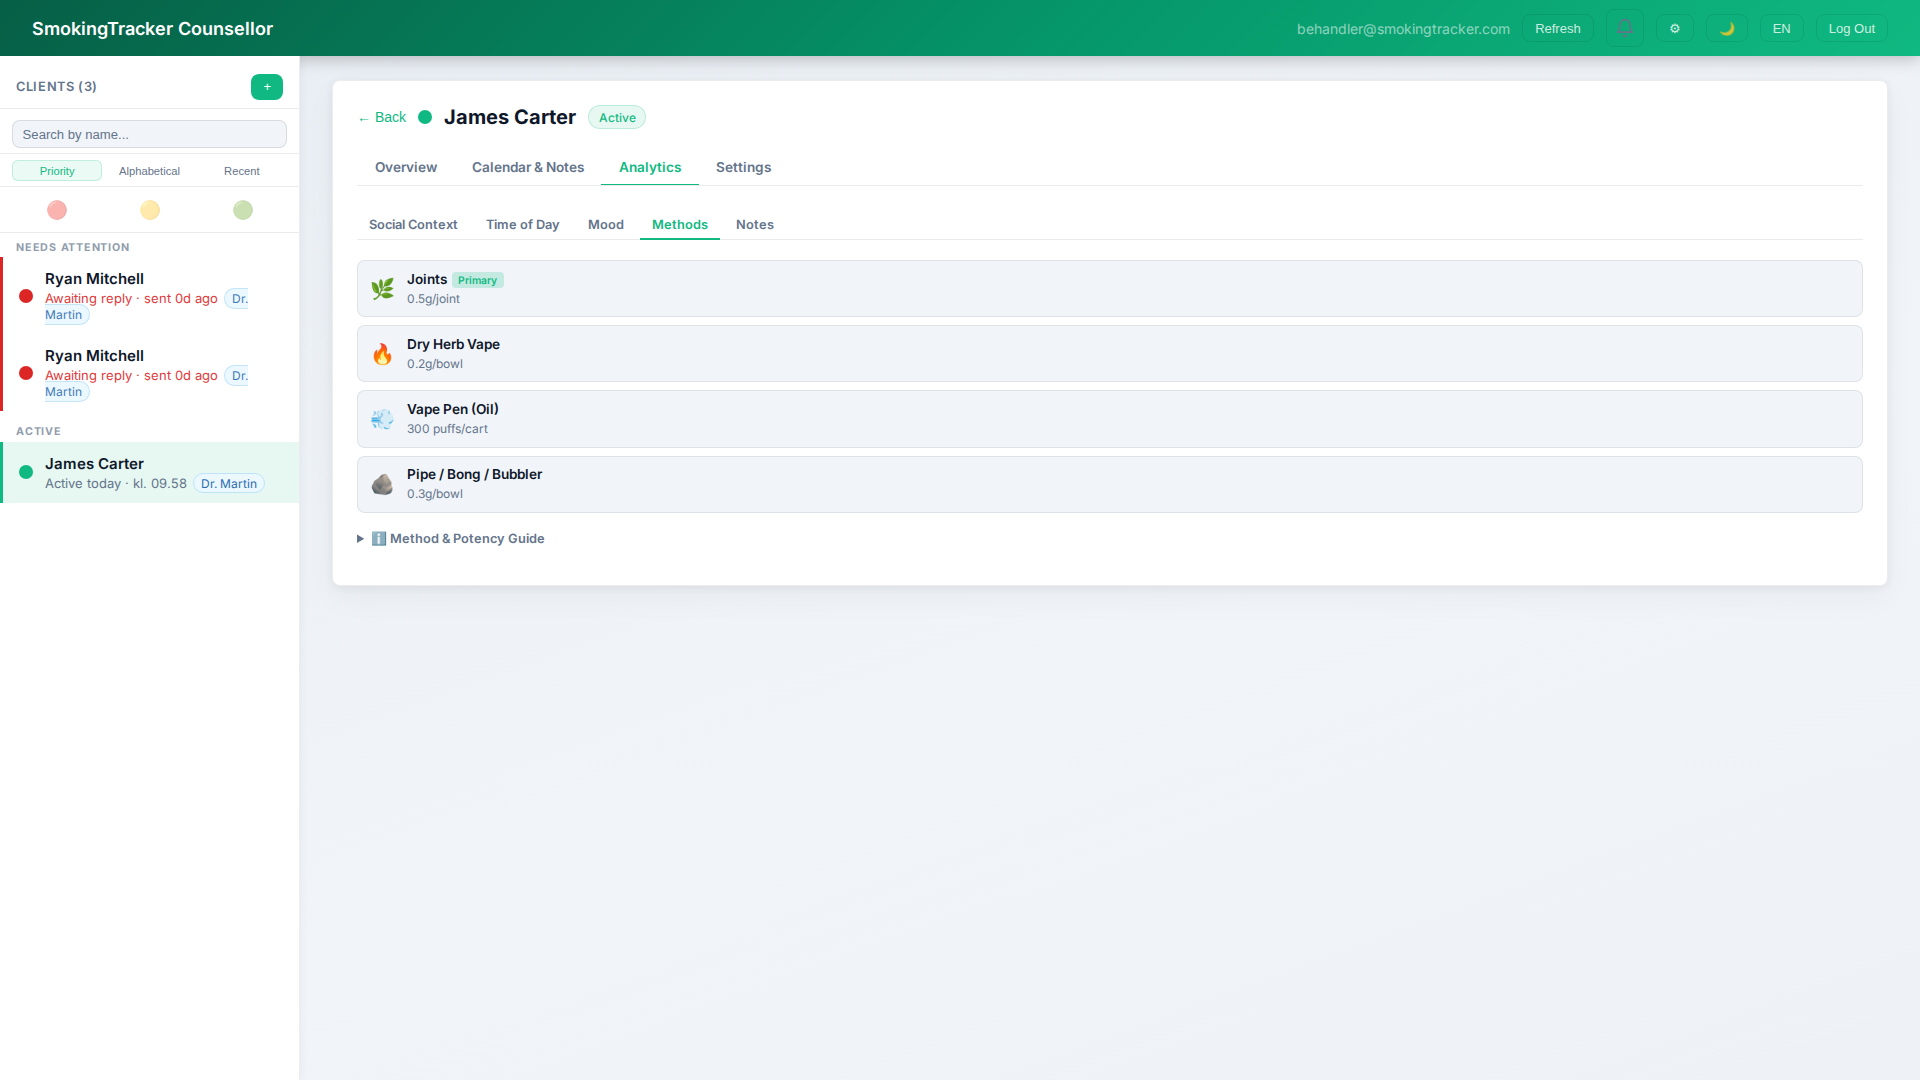This screenshot has height=1080, width=1920.
Task: Click the Dry Herb Vape flame icon
Action: 382,353
